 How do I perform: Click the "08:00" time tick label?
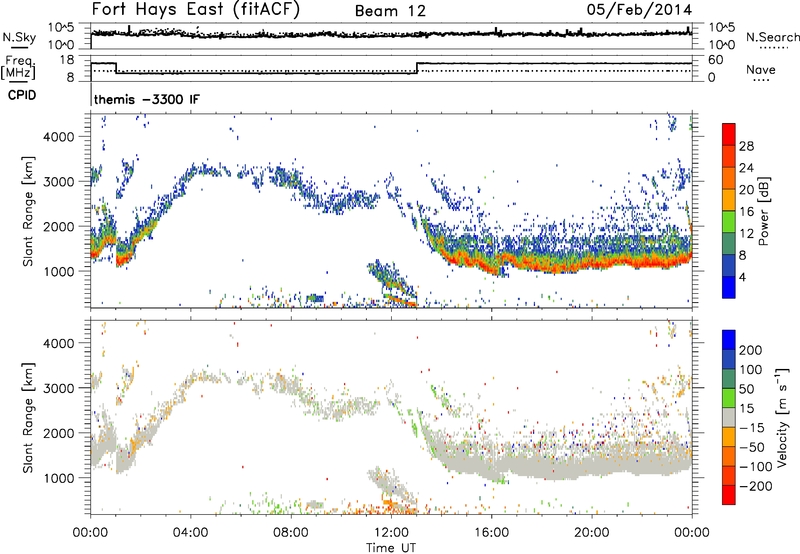(291, 533)
